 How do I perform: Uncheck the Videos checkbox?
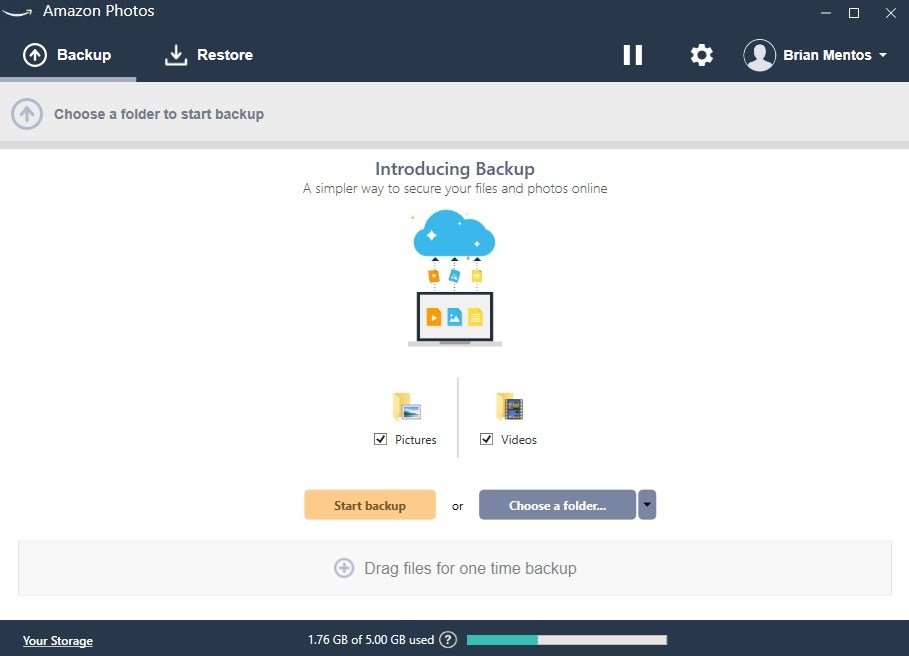pos(486,439)
